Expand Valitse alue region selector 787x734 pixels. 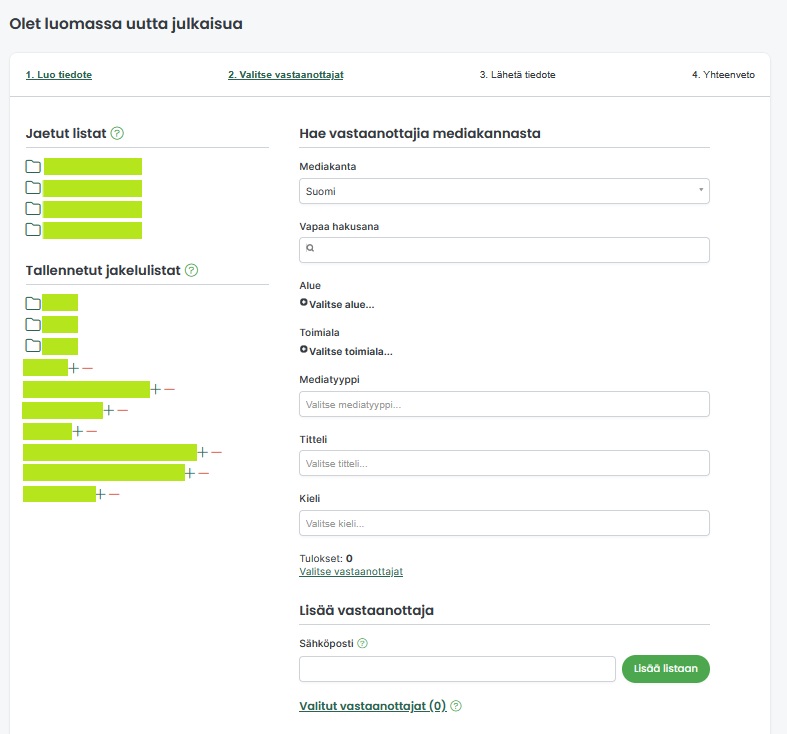[337, 304]
